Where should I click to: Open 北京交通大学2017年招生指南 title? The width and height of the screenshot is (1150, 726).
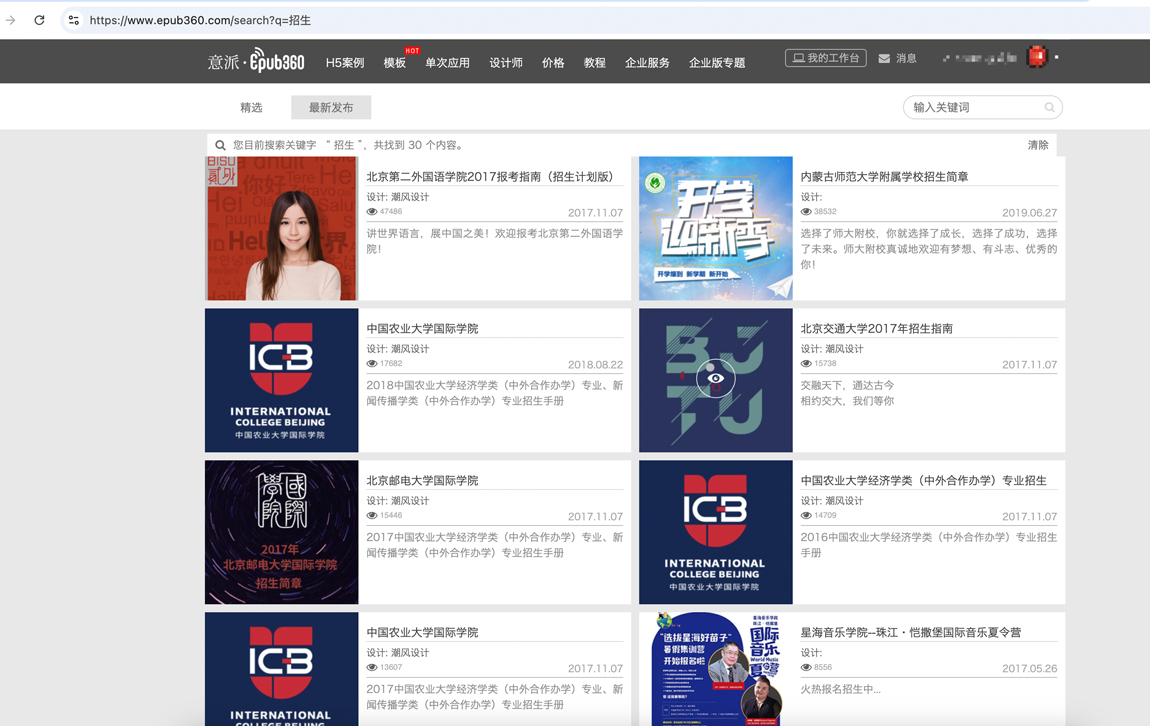pos(876,329)
